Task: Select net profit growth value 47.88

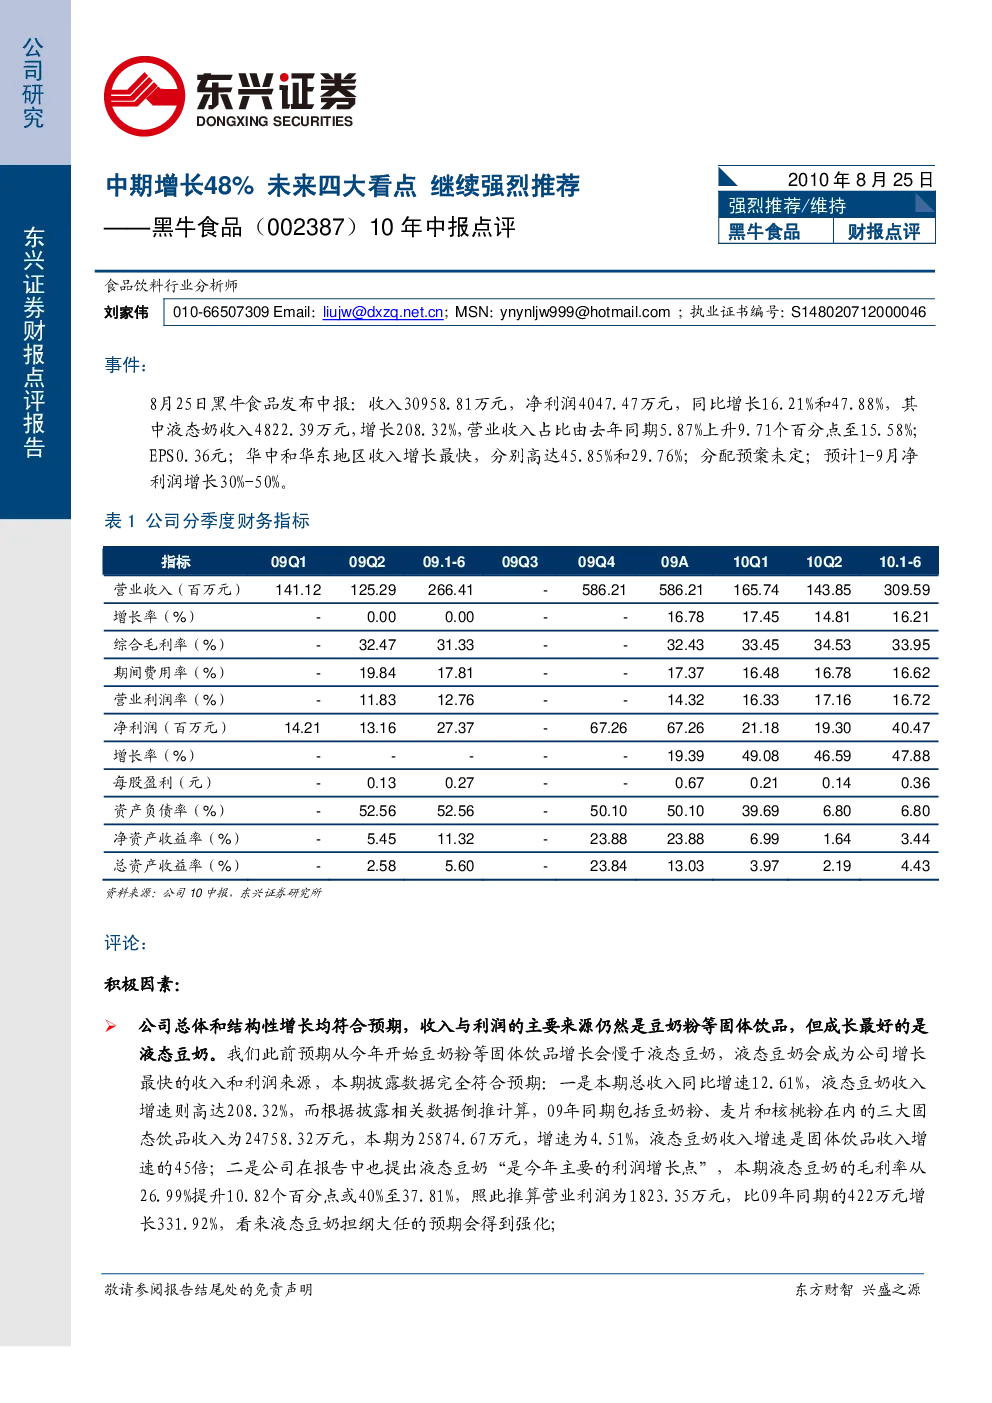Action: (x=911, y=756)
